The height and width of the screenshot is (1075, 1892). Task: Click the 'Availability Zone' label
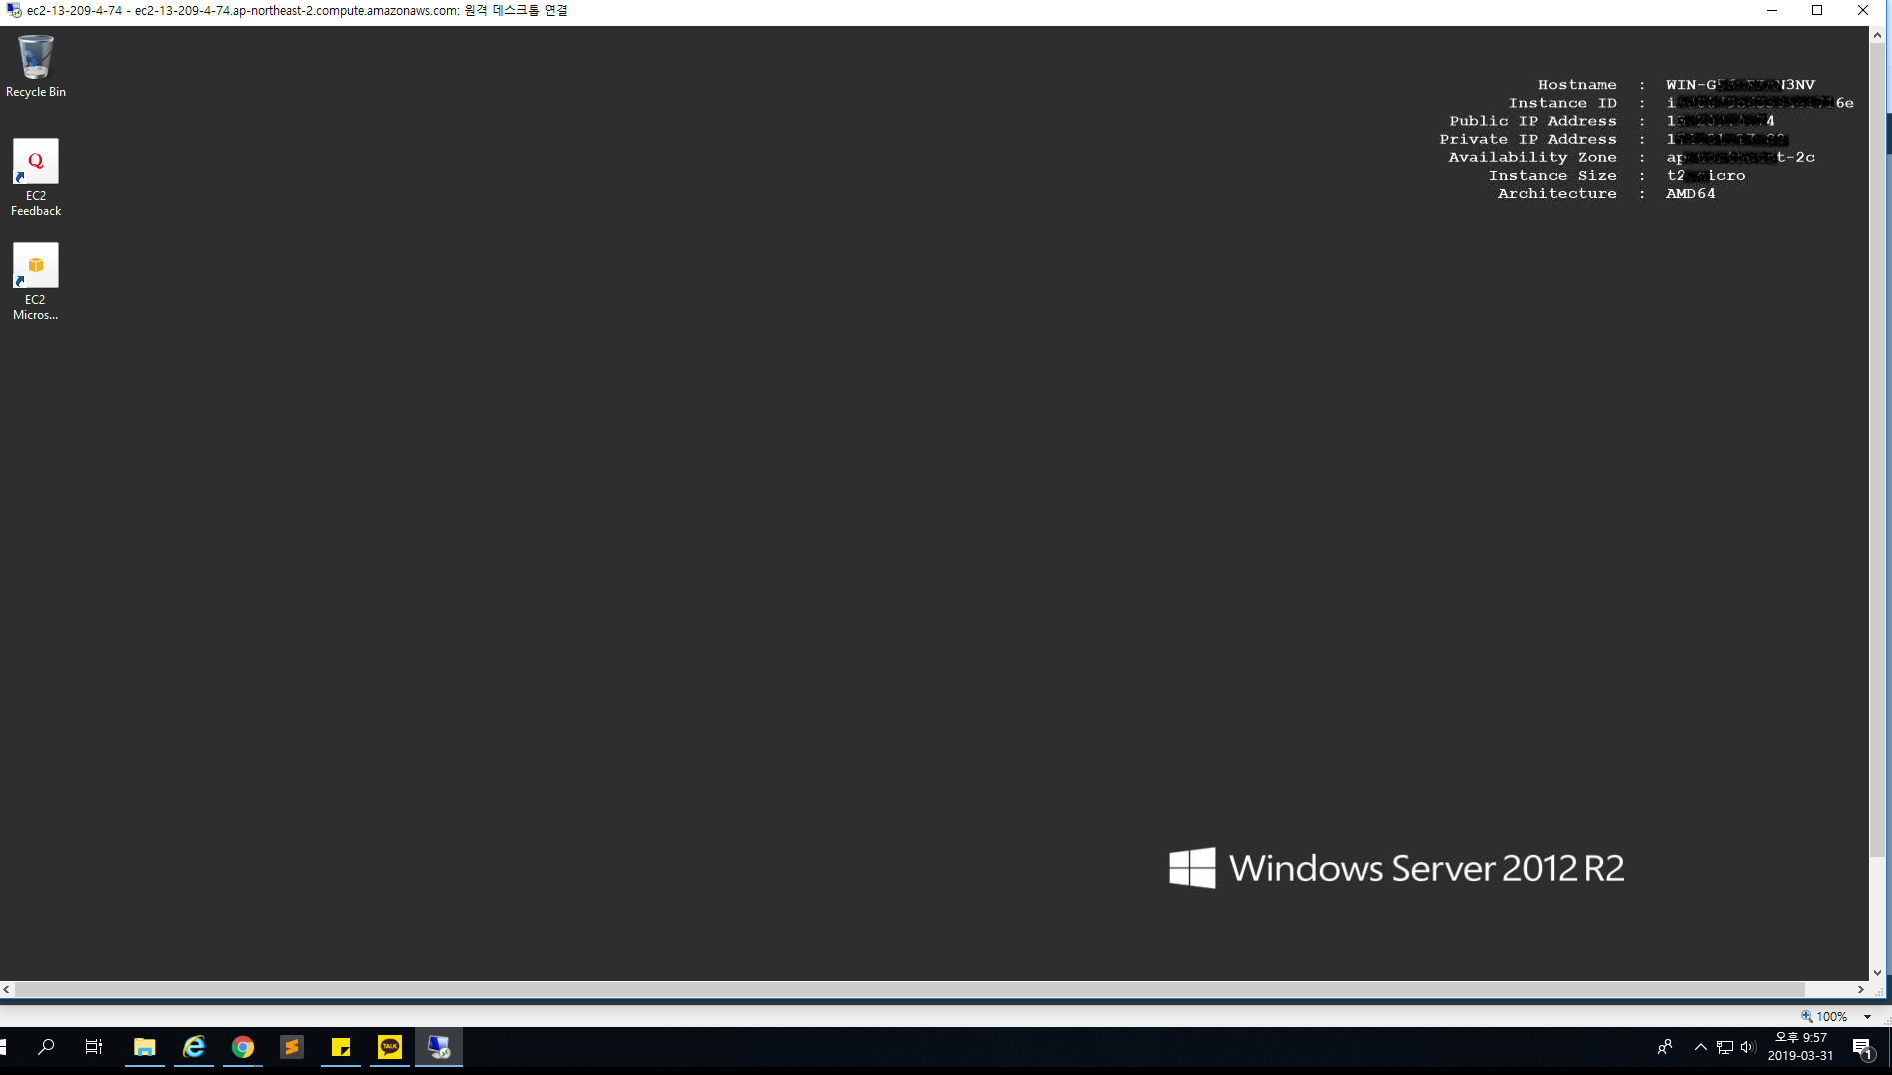1532,157
